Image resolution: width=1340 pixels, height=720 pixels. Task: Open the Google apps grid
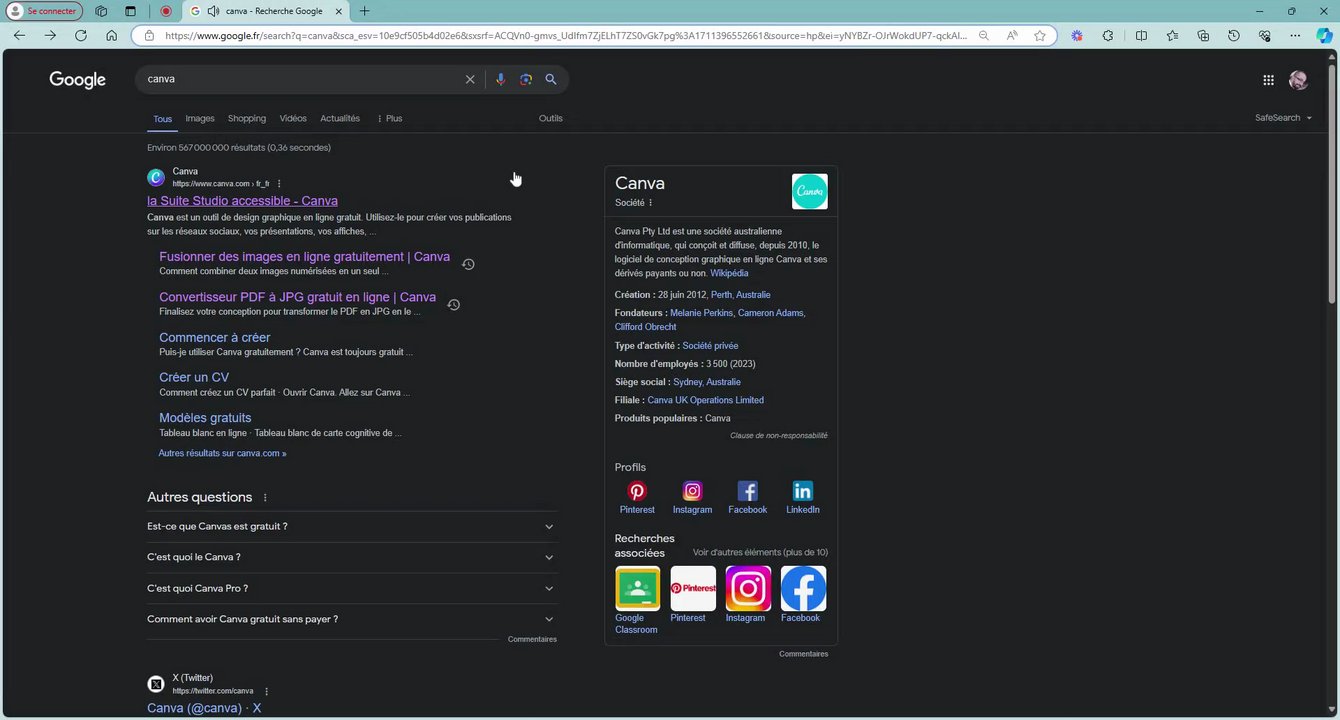tap(1268, 80)
